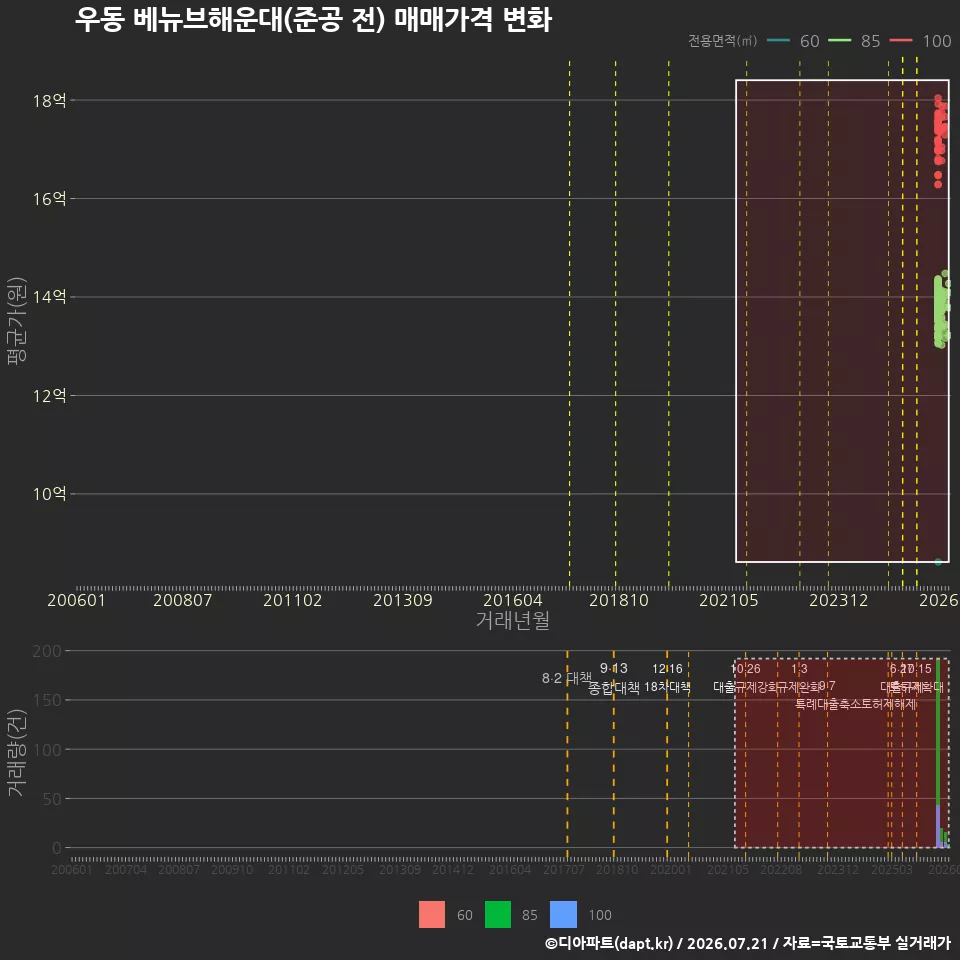960x960 pixels.
Task: Click the 거래년월 horizontal axis title
Action: pyautogui.click(x=512, y=620)
